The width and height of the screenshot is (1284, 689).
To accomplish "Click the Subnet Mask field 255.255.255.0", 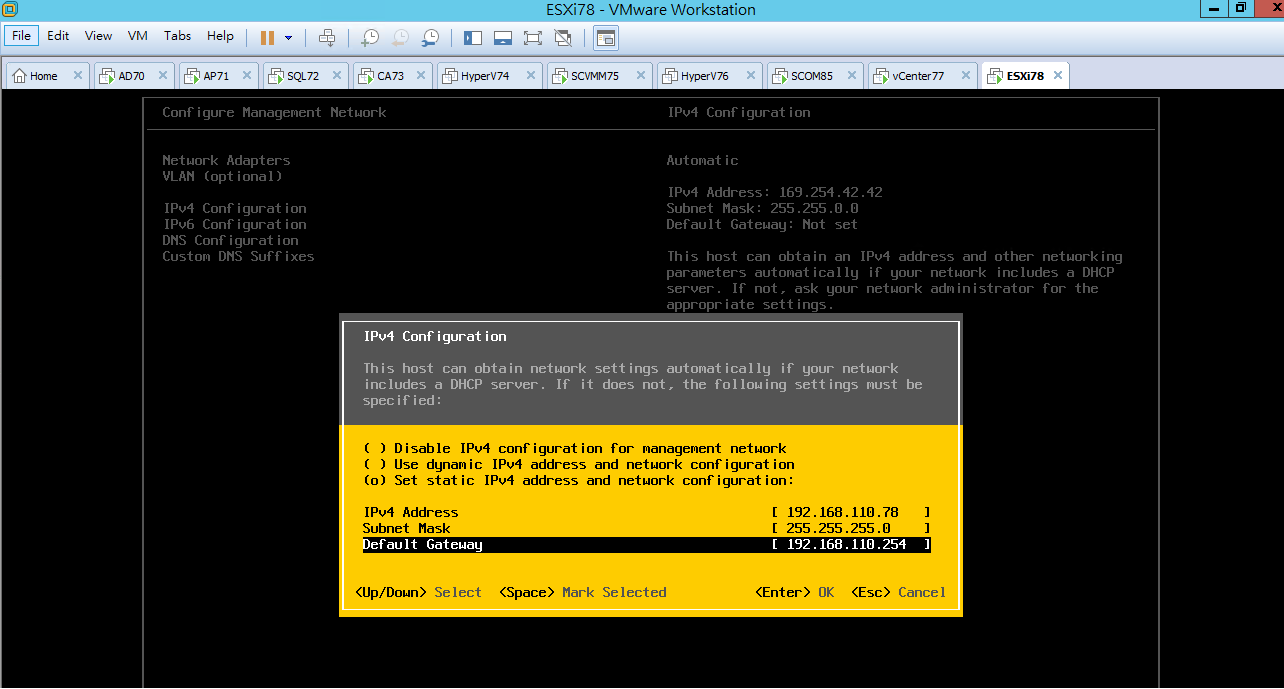I will point(851,529).
